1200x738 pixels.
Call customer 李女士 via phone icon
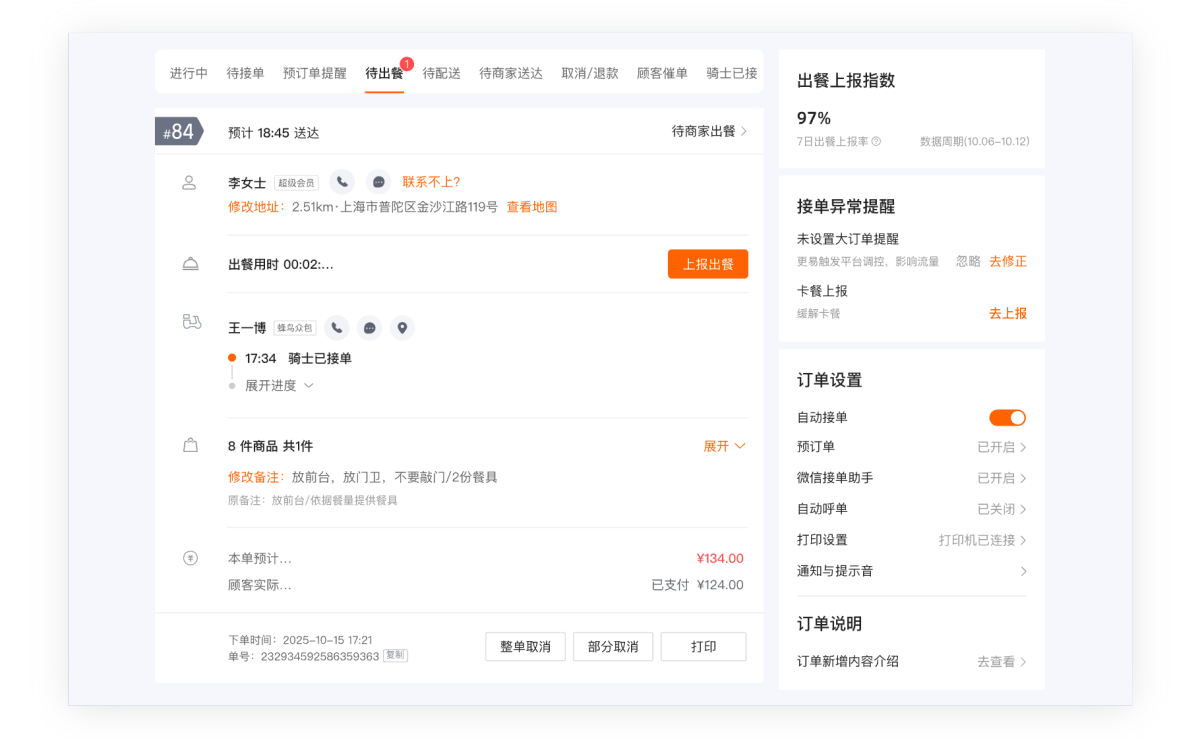pos(342,182)
